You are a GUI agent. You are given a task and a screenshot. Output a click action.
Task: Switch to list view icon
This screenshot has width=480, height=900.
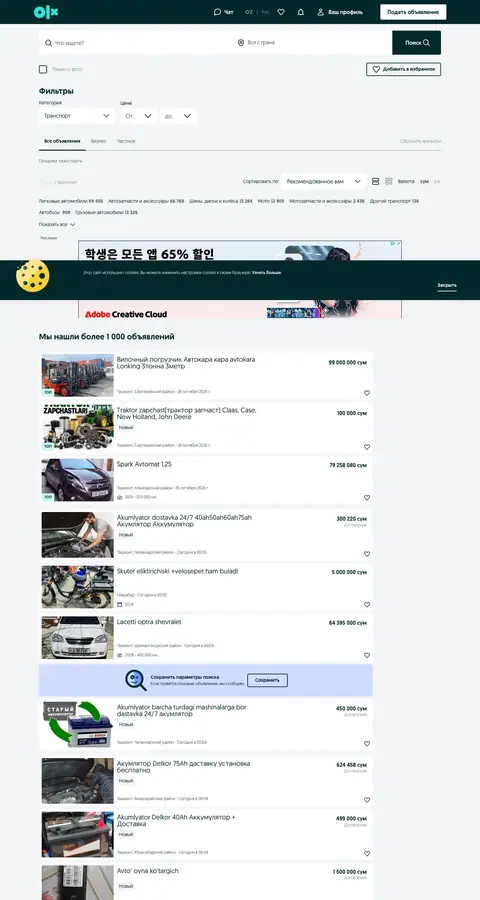[x=376, y=181]
